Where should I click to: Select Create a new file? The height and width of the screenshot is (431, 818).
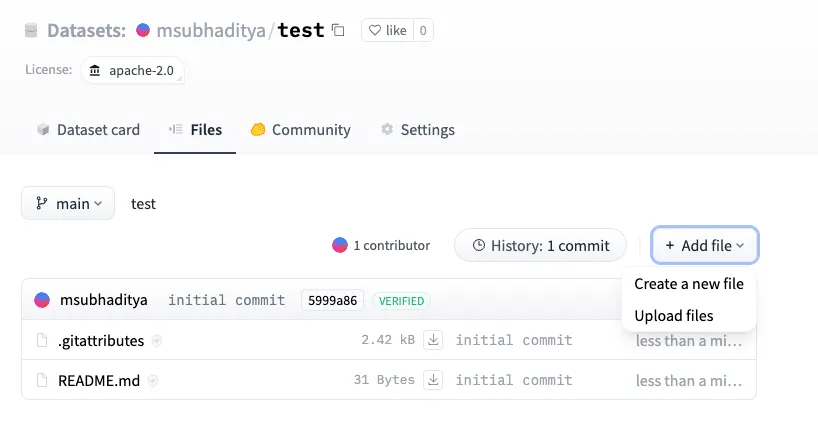coord(689,284)
